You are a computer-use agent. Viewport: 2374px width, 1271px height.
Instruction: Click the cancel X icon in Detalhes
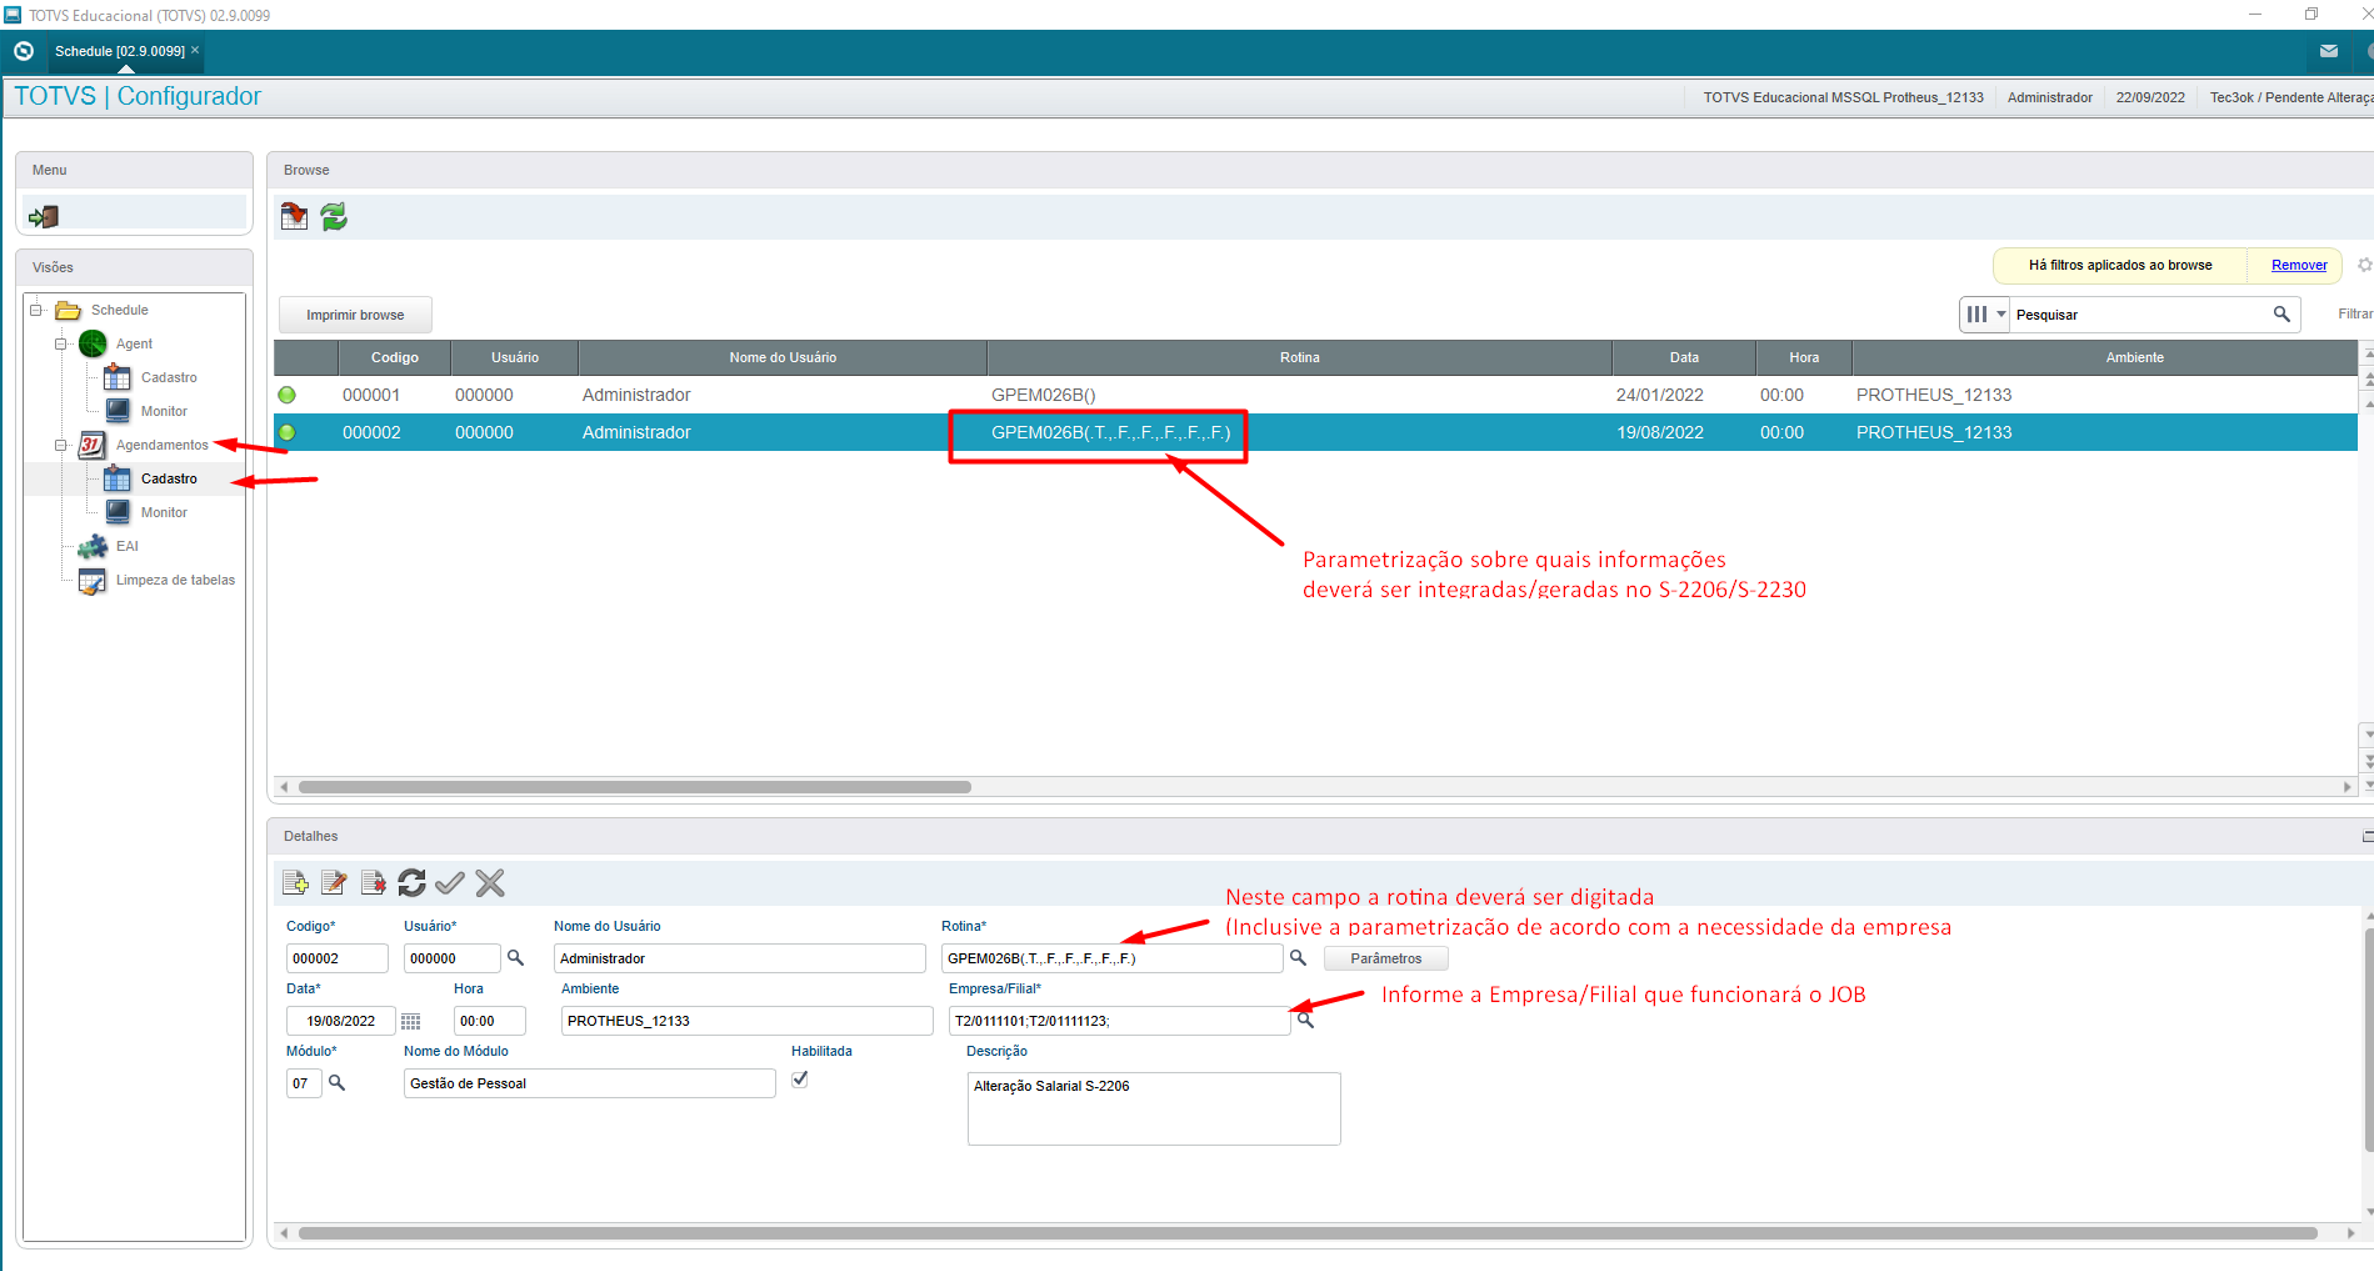coord(490,882)
